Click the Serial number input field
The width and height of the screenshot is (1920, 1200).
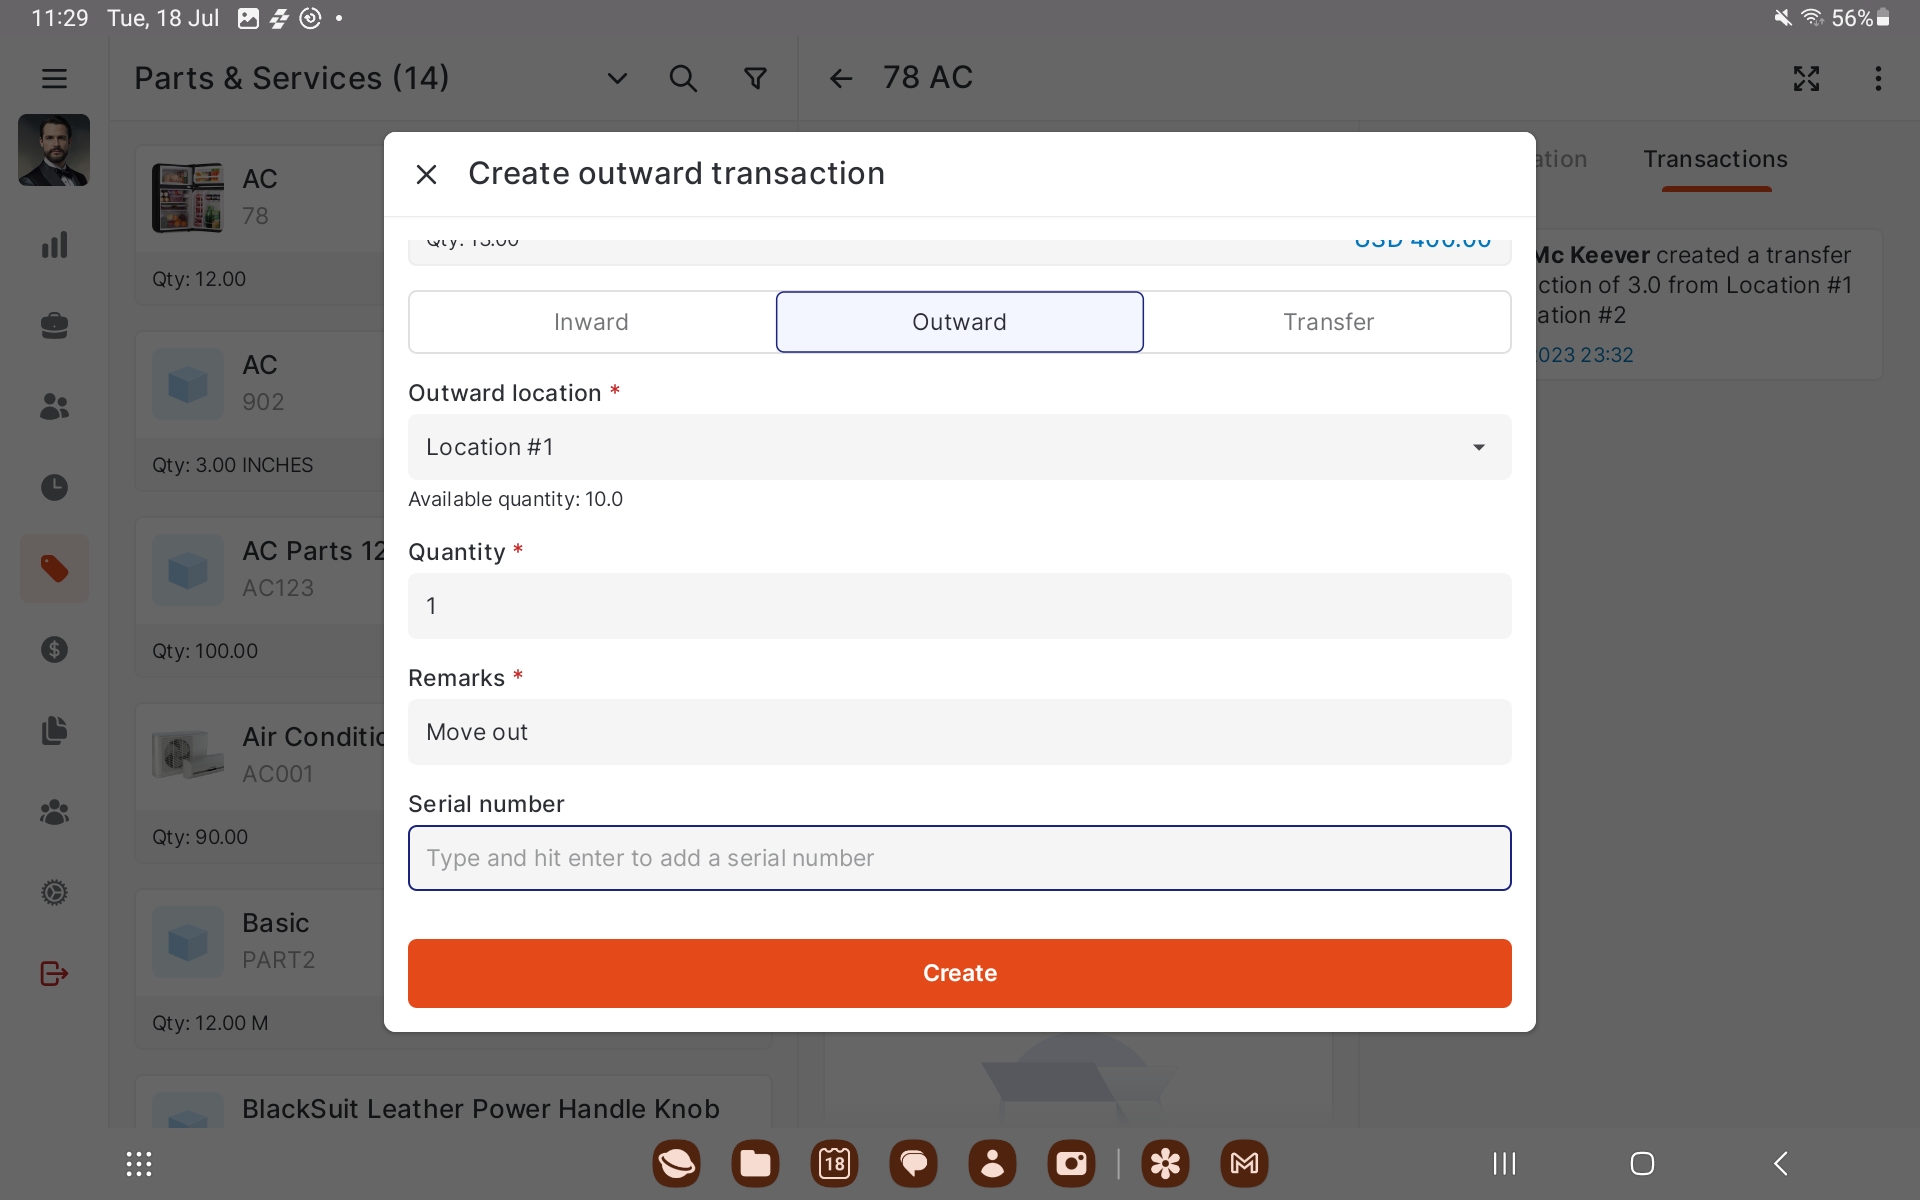tap(959, 858)
